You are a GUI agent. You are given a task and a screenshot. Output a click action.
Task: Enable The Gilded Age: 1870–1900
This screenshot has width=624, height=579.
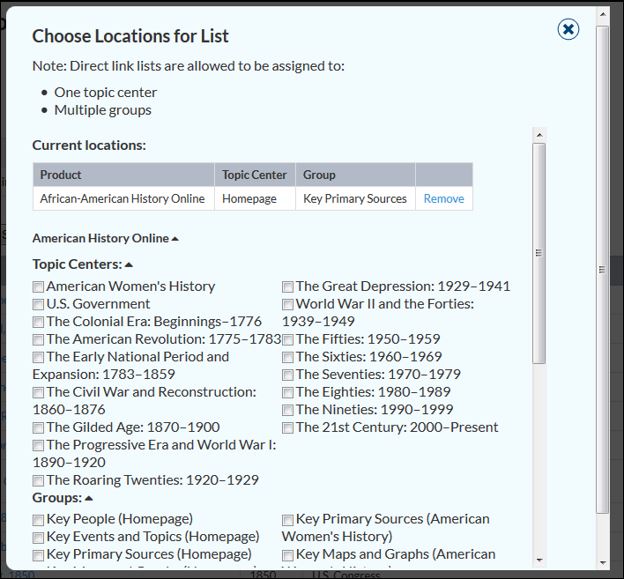point(38,428)
